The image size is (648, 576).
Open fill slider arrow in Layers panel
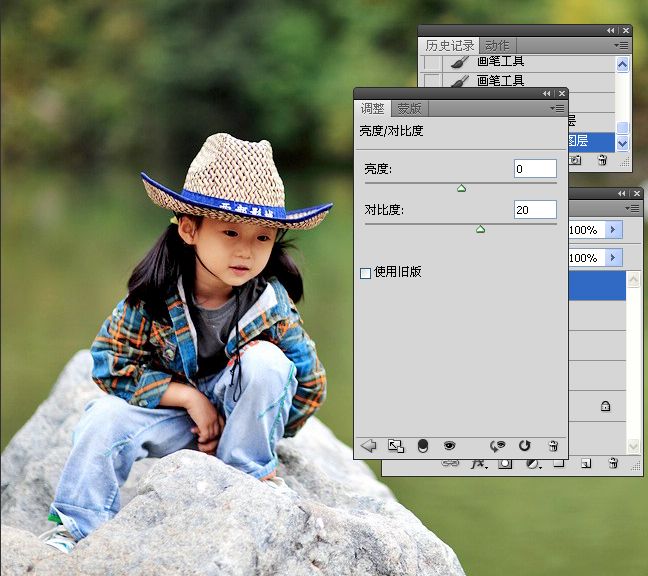pos(614,258)
